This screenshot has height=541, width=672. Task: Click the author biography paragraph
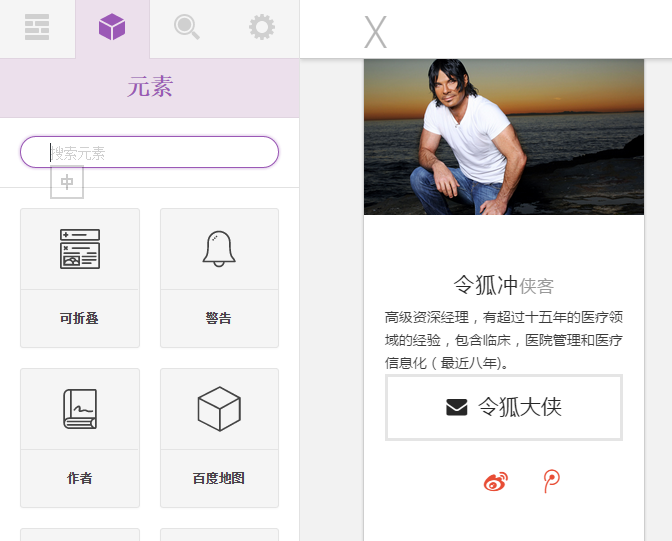click(x=504, y=340)
